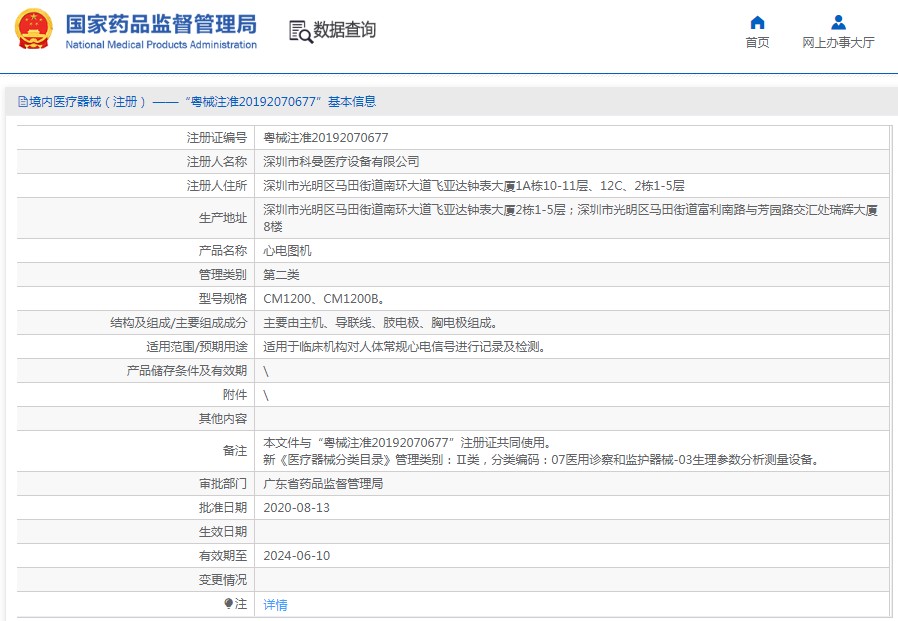Click the management category value 第二类
The height and width of the screenshot is (621, 898).
(281, 275)
